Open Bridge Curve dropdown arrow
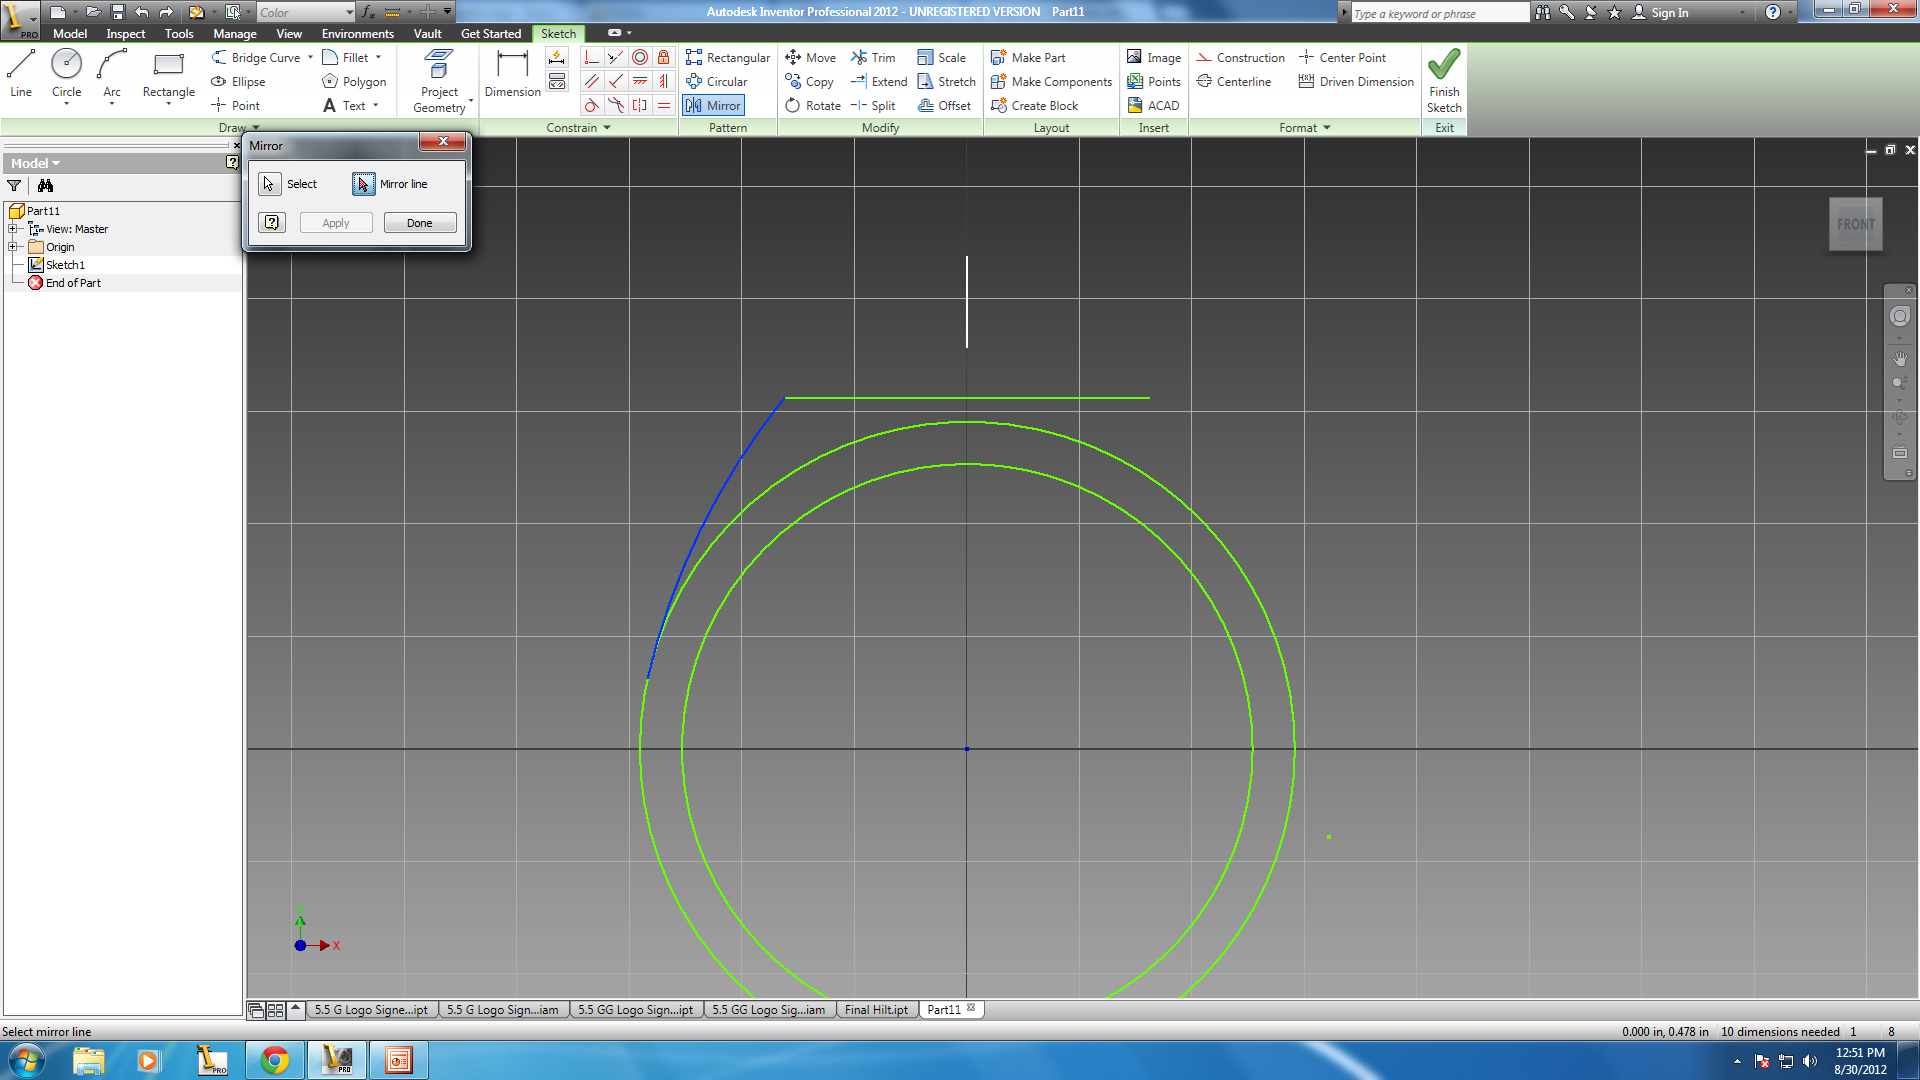 tap(310, 58)
